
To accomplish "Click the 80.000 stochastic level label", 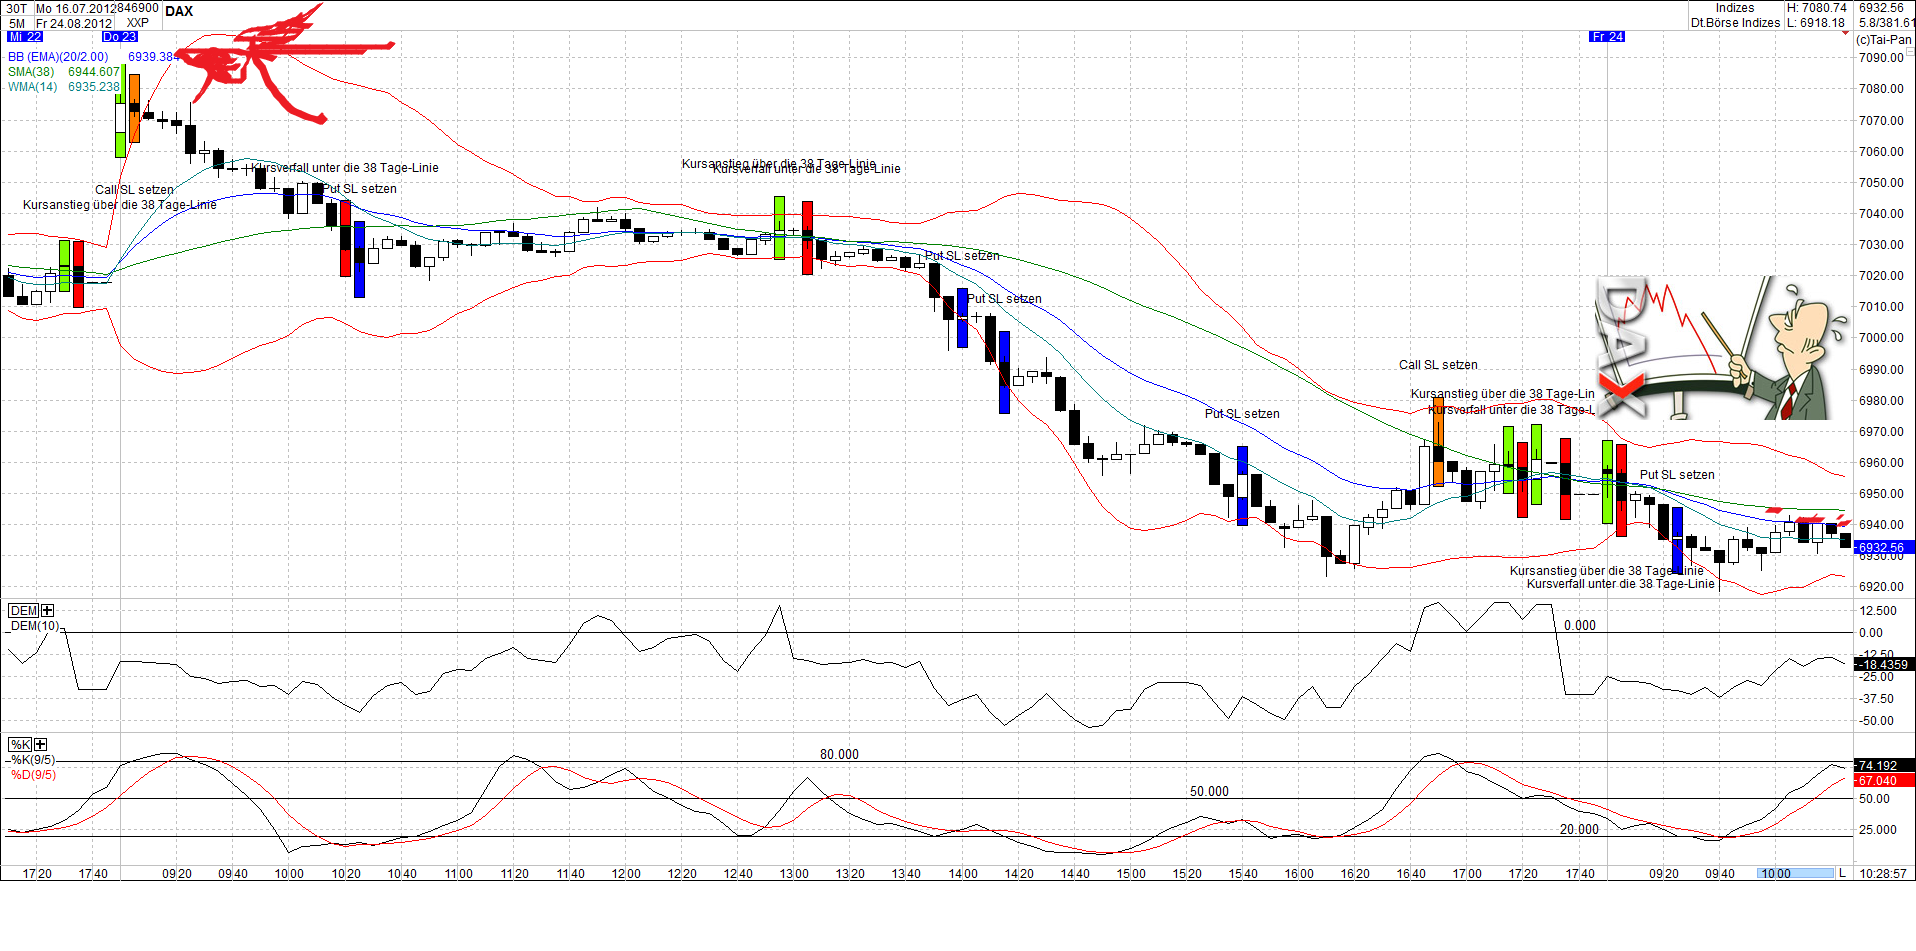I will [x=839, y=755].
